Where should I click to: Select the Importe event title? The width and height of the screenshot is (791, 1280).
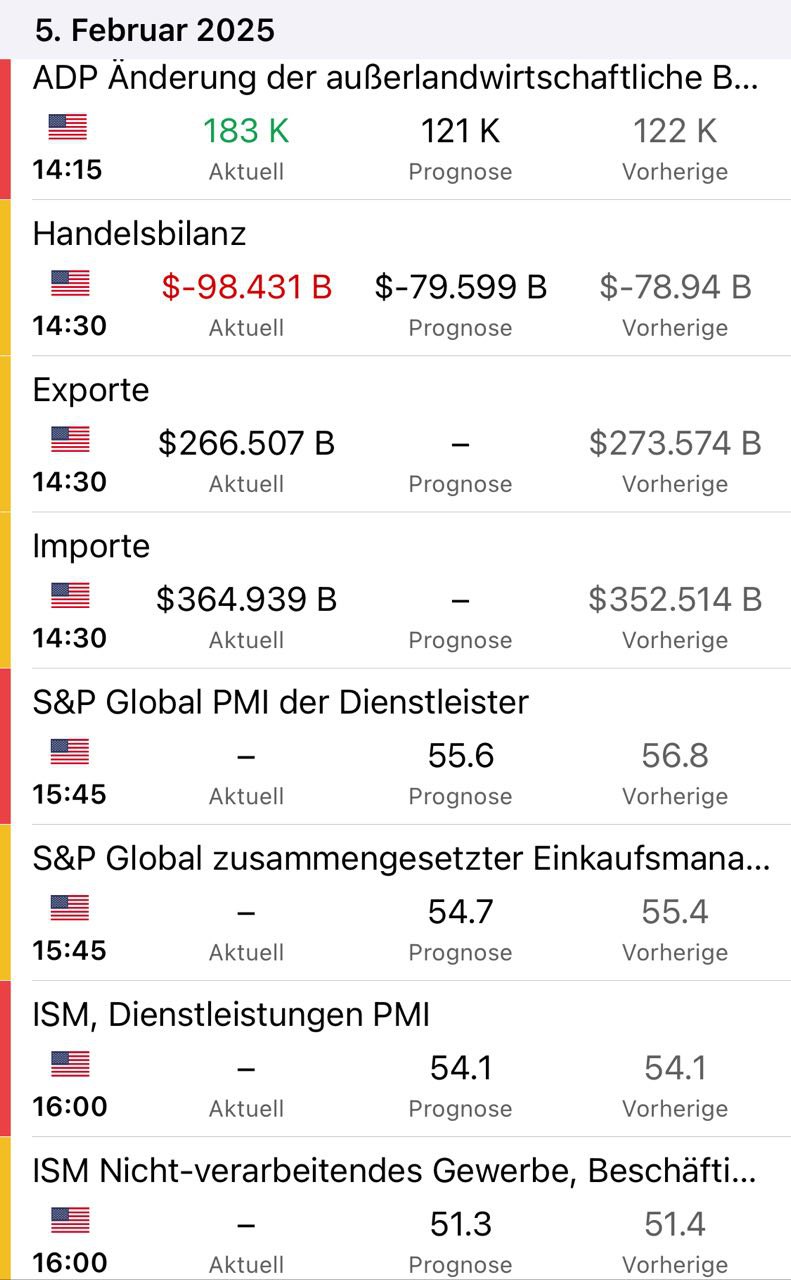pos(91,546)
